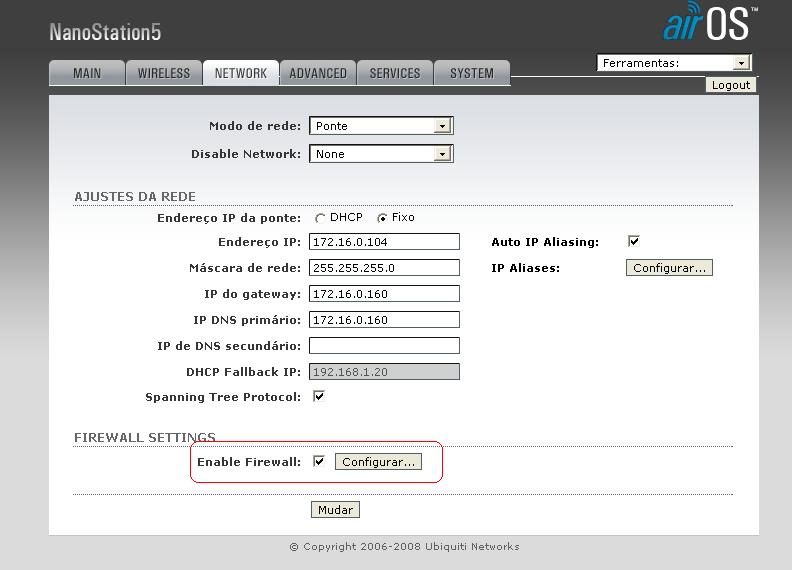Click the empty IP de DNS secundário field
Viewport: 792px width, 570px height.
coord(384,346)
